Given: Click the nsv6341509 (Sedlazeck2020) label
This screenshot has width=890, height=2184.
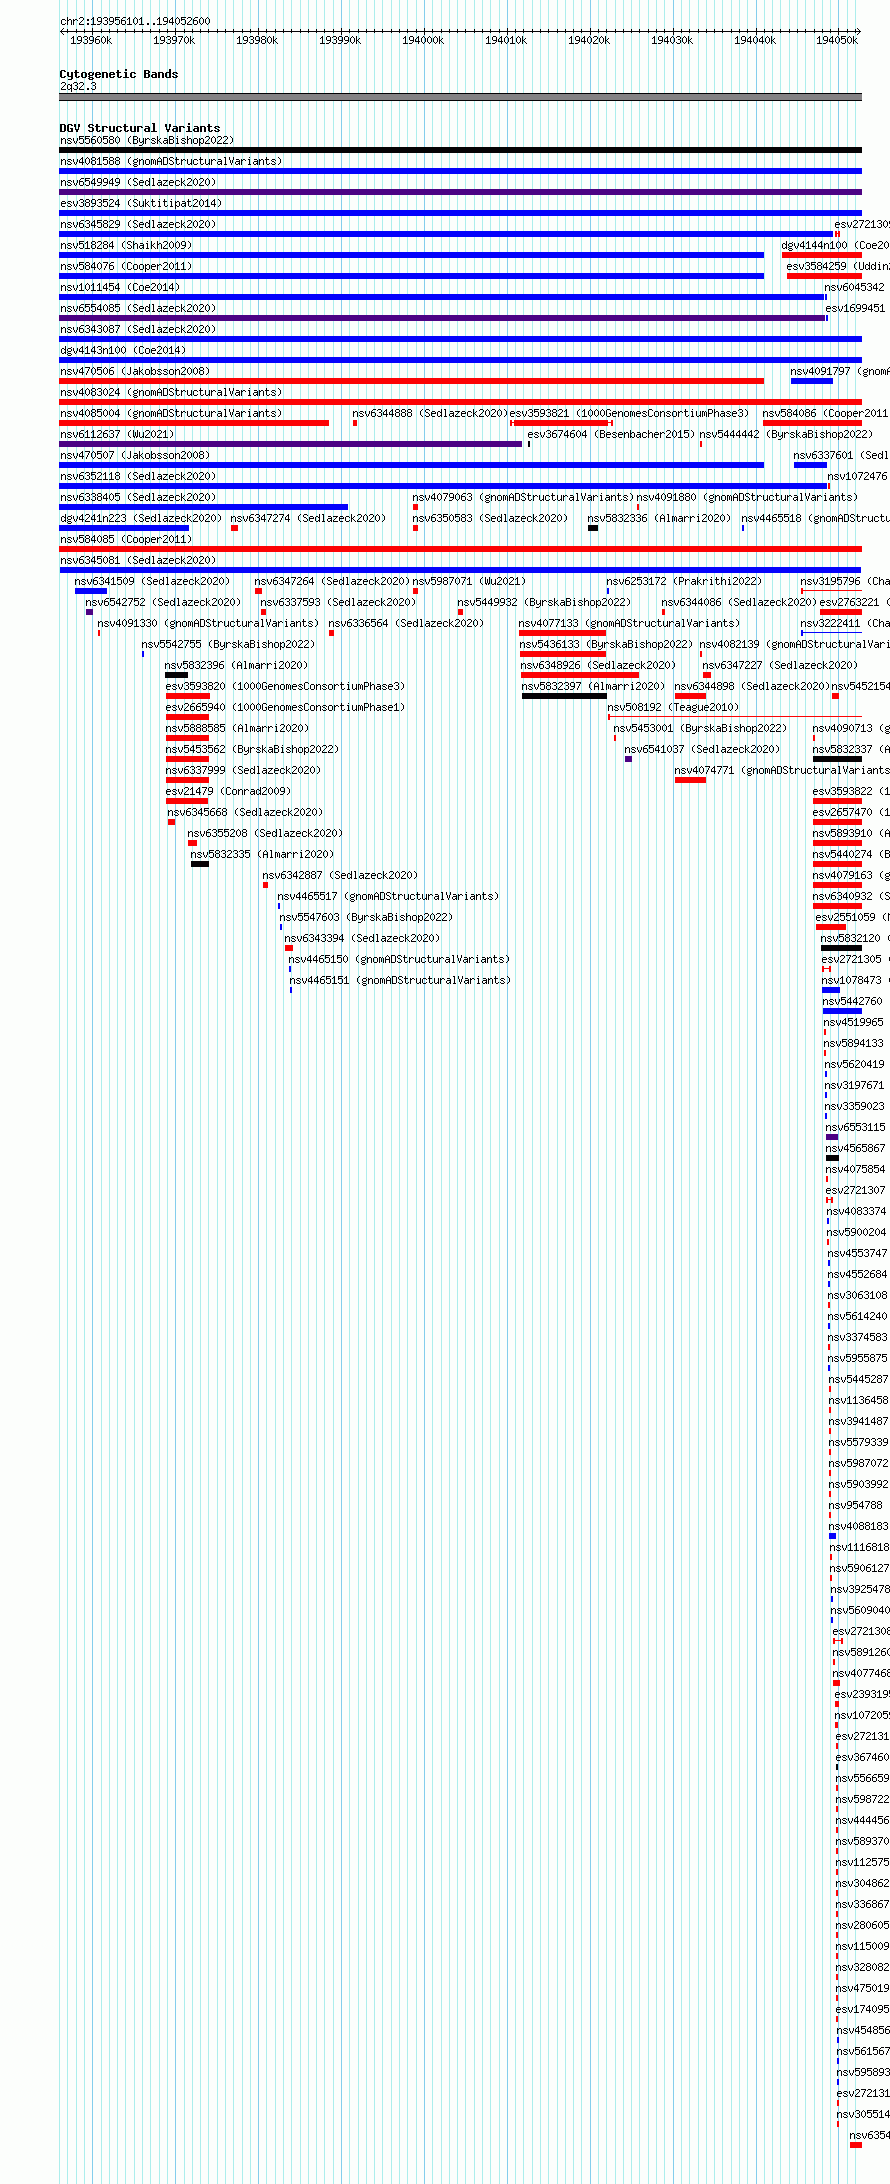Looking at the screenshot, I should pyautogui.click(x=152, y=581).
